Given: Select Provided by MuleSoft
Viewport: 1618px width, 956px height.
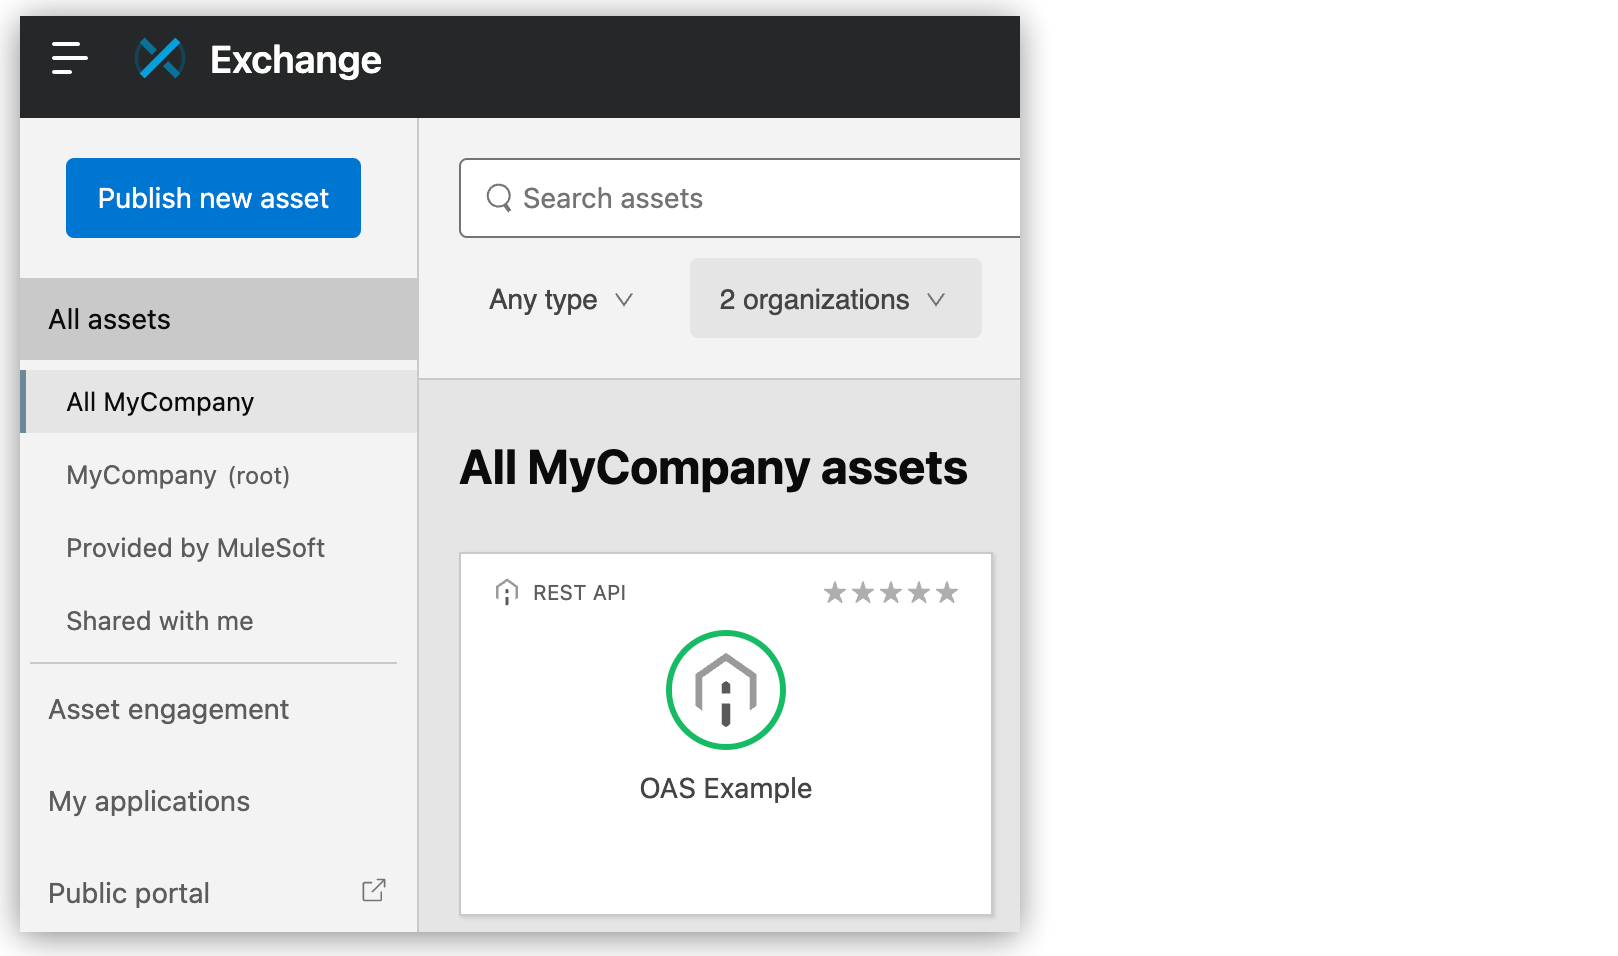Looking at the screenshot, I should (x=195, y=548).
